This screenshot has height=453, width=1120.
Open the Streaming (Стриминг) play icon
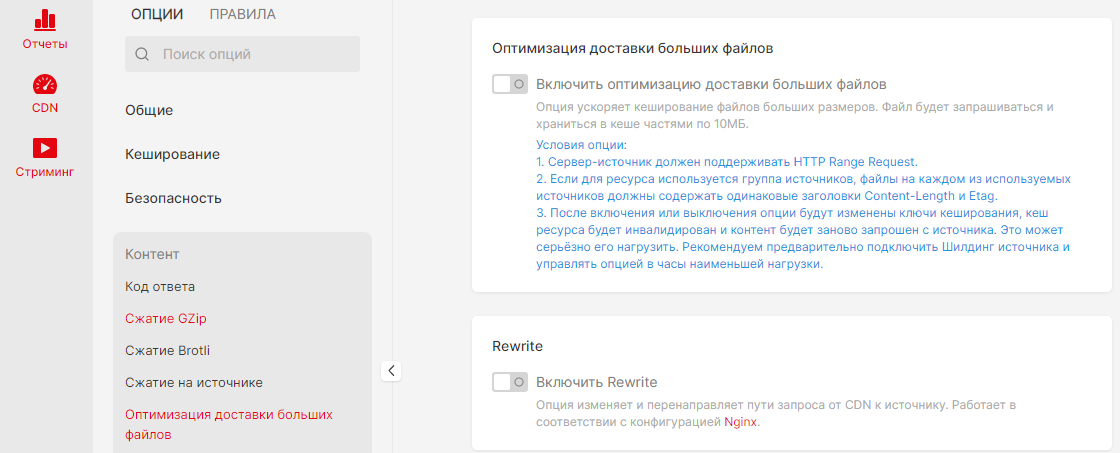click(x=45, y=148)
